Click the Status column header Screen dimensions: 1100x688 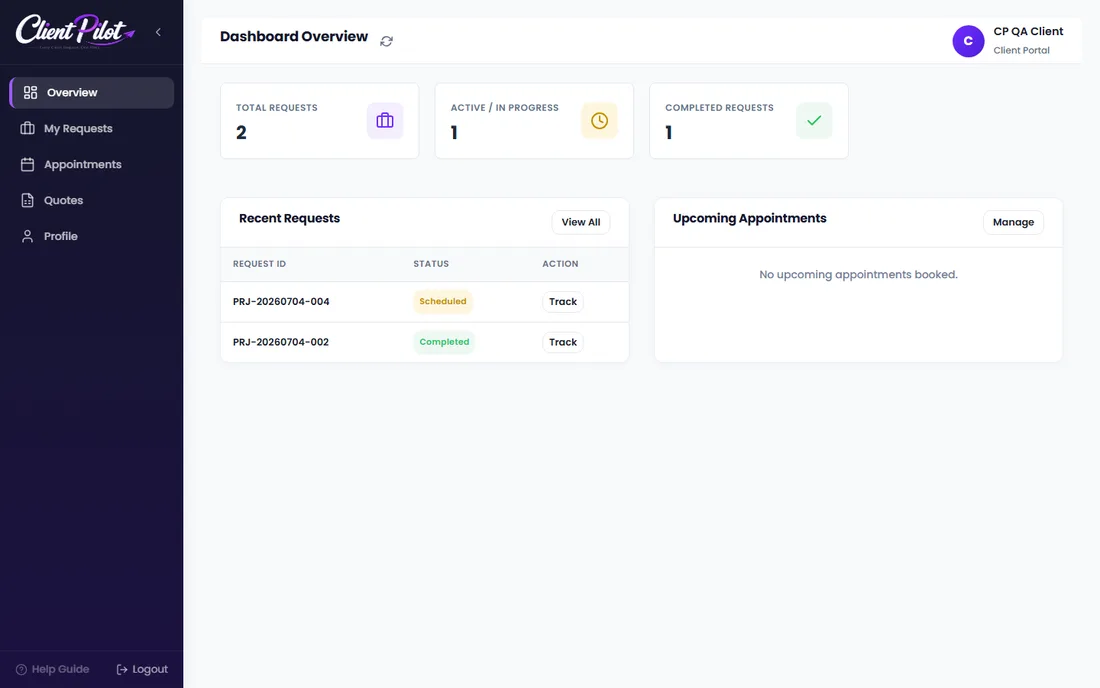click(x=431, y=264)
